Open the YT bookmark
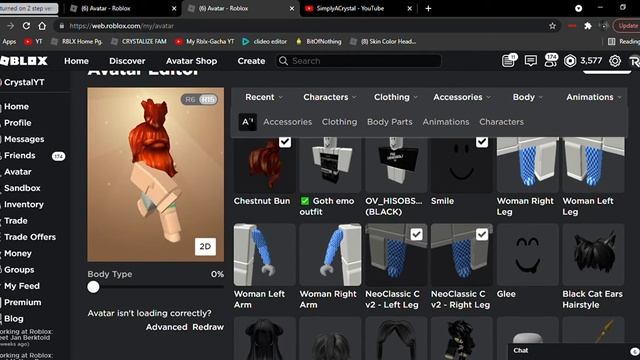 point(33,41)
